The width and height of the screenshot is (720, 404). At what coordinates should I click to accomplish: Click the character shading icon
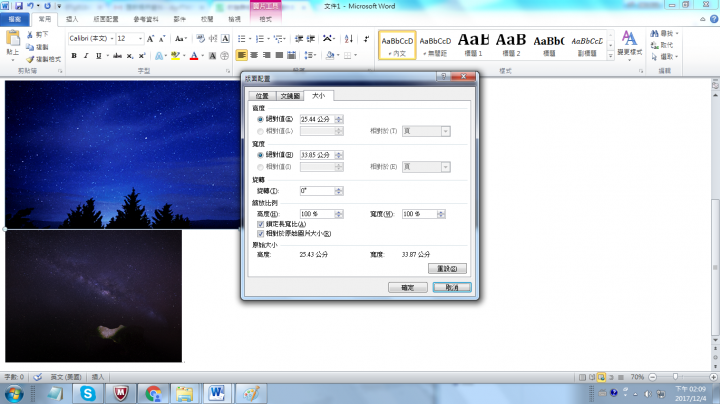click(212, 56)
